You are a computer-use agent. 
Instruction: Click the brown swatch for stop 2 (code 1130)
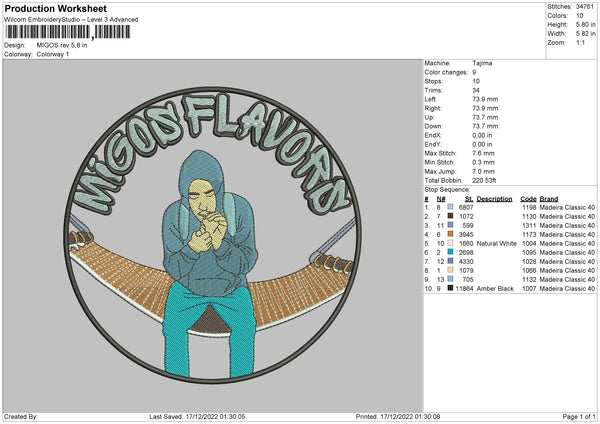coord(450,216)
